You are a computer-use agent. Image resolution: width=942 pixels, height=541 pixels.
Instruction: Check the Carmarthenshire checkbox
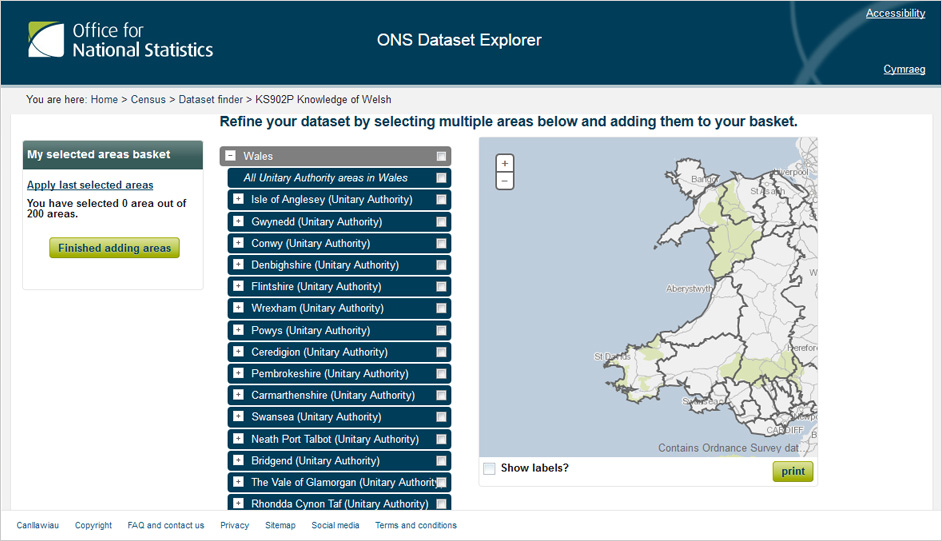click(x=442, y=395)
